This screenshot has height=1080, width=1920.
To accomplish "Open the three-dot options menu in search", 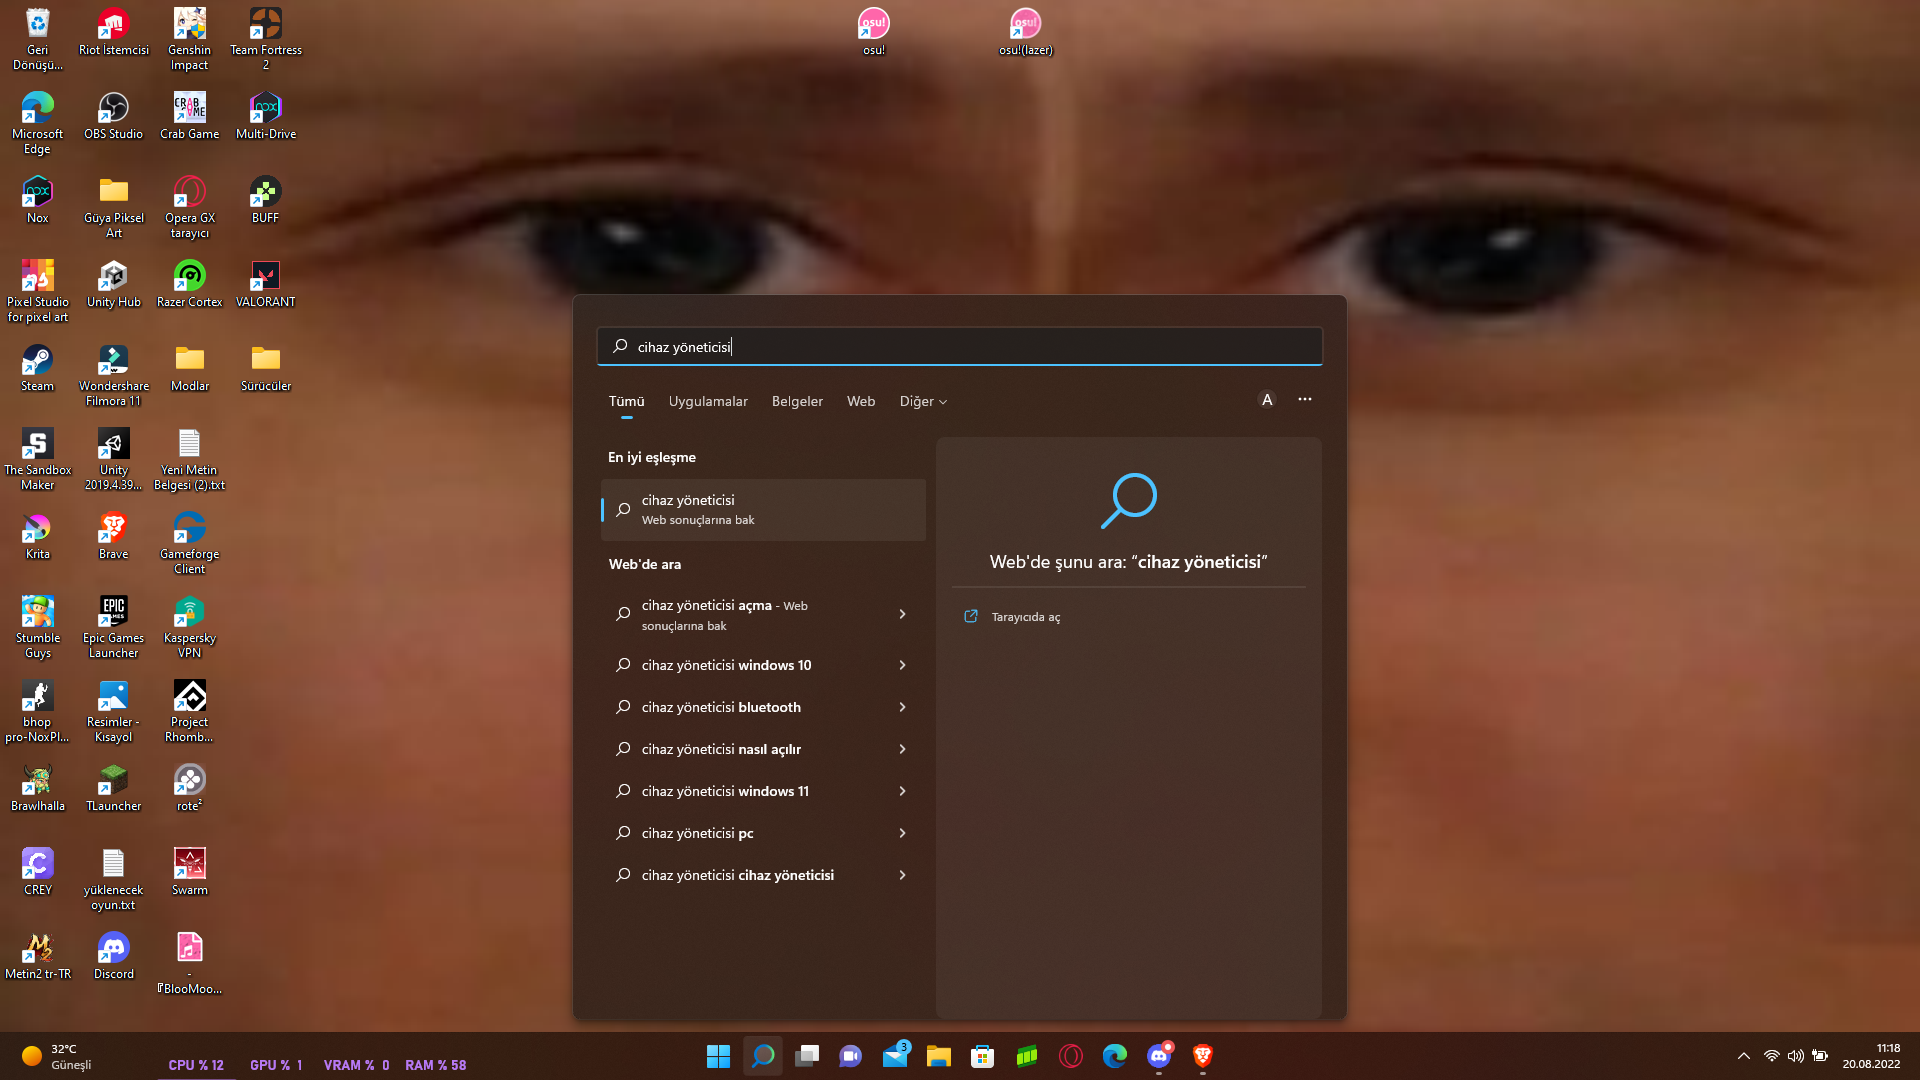I will [1305, 399].
